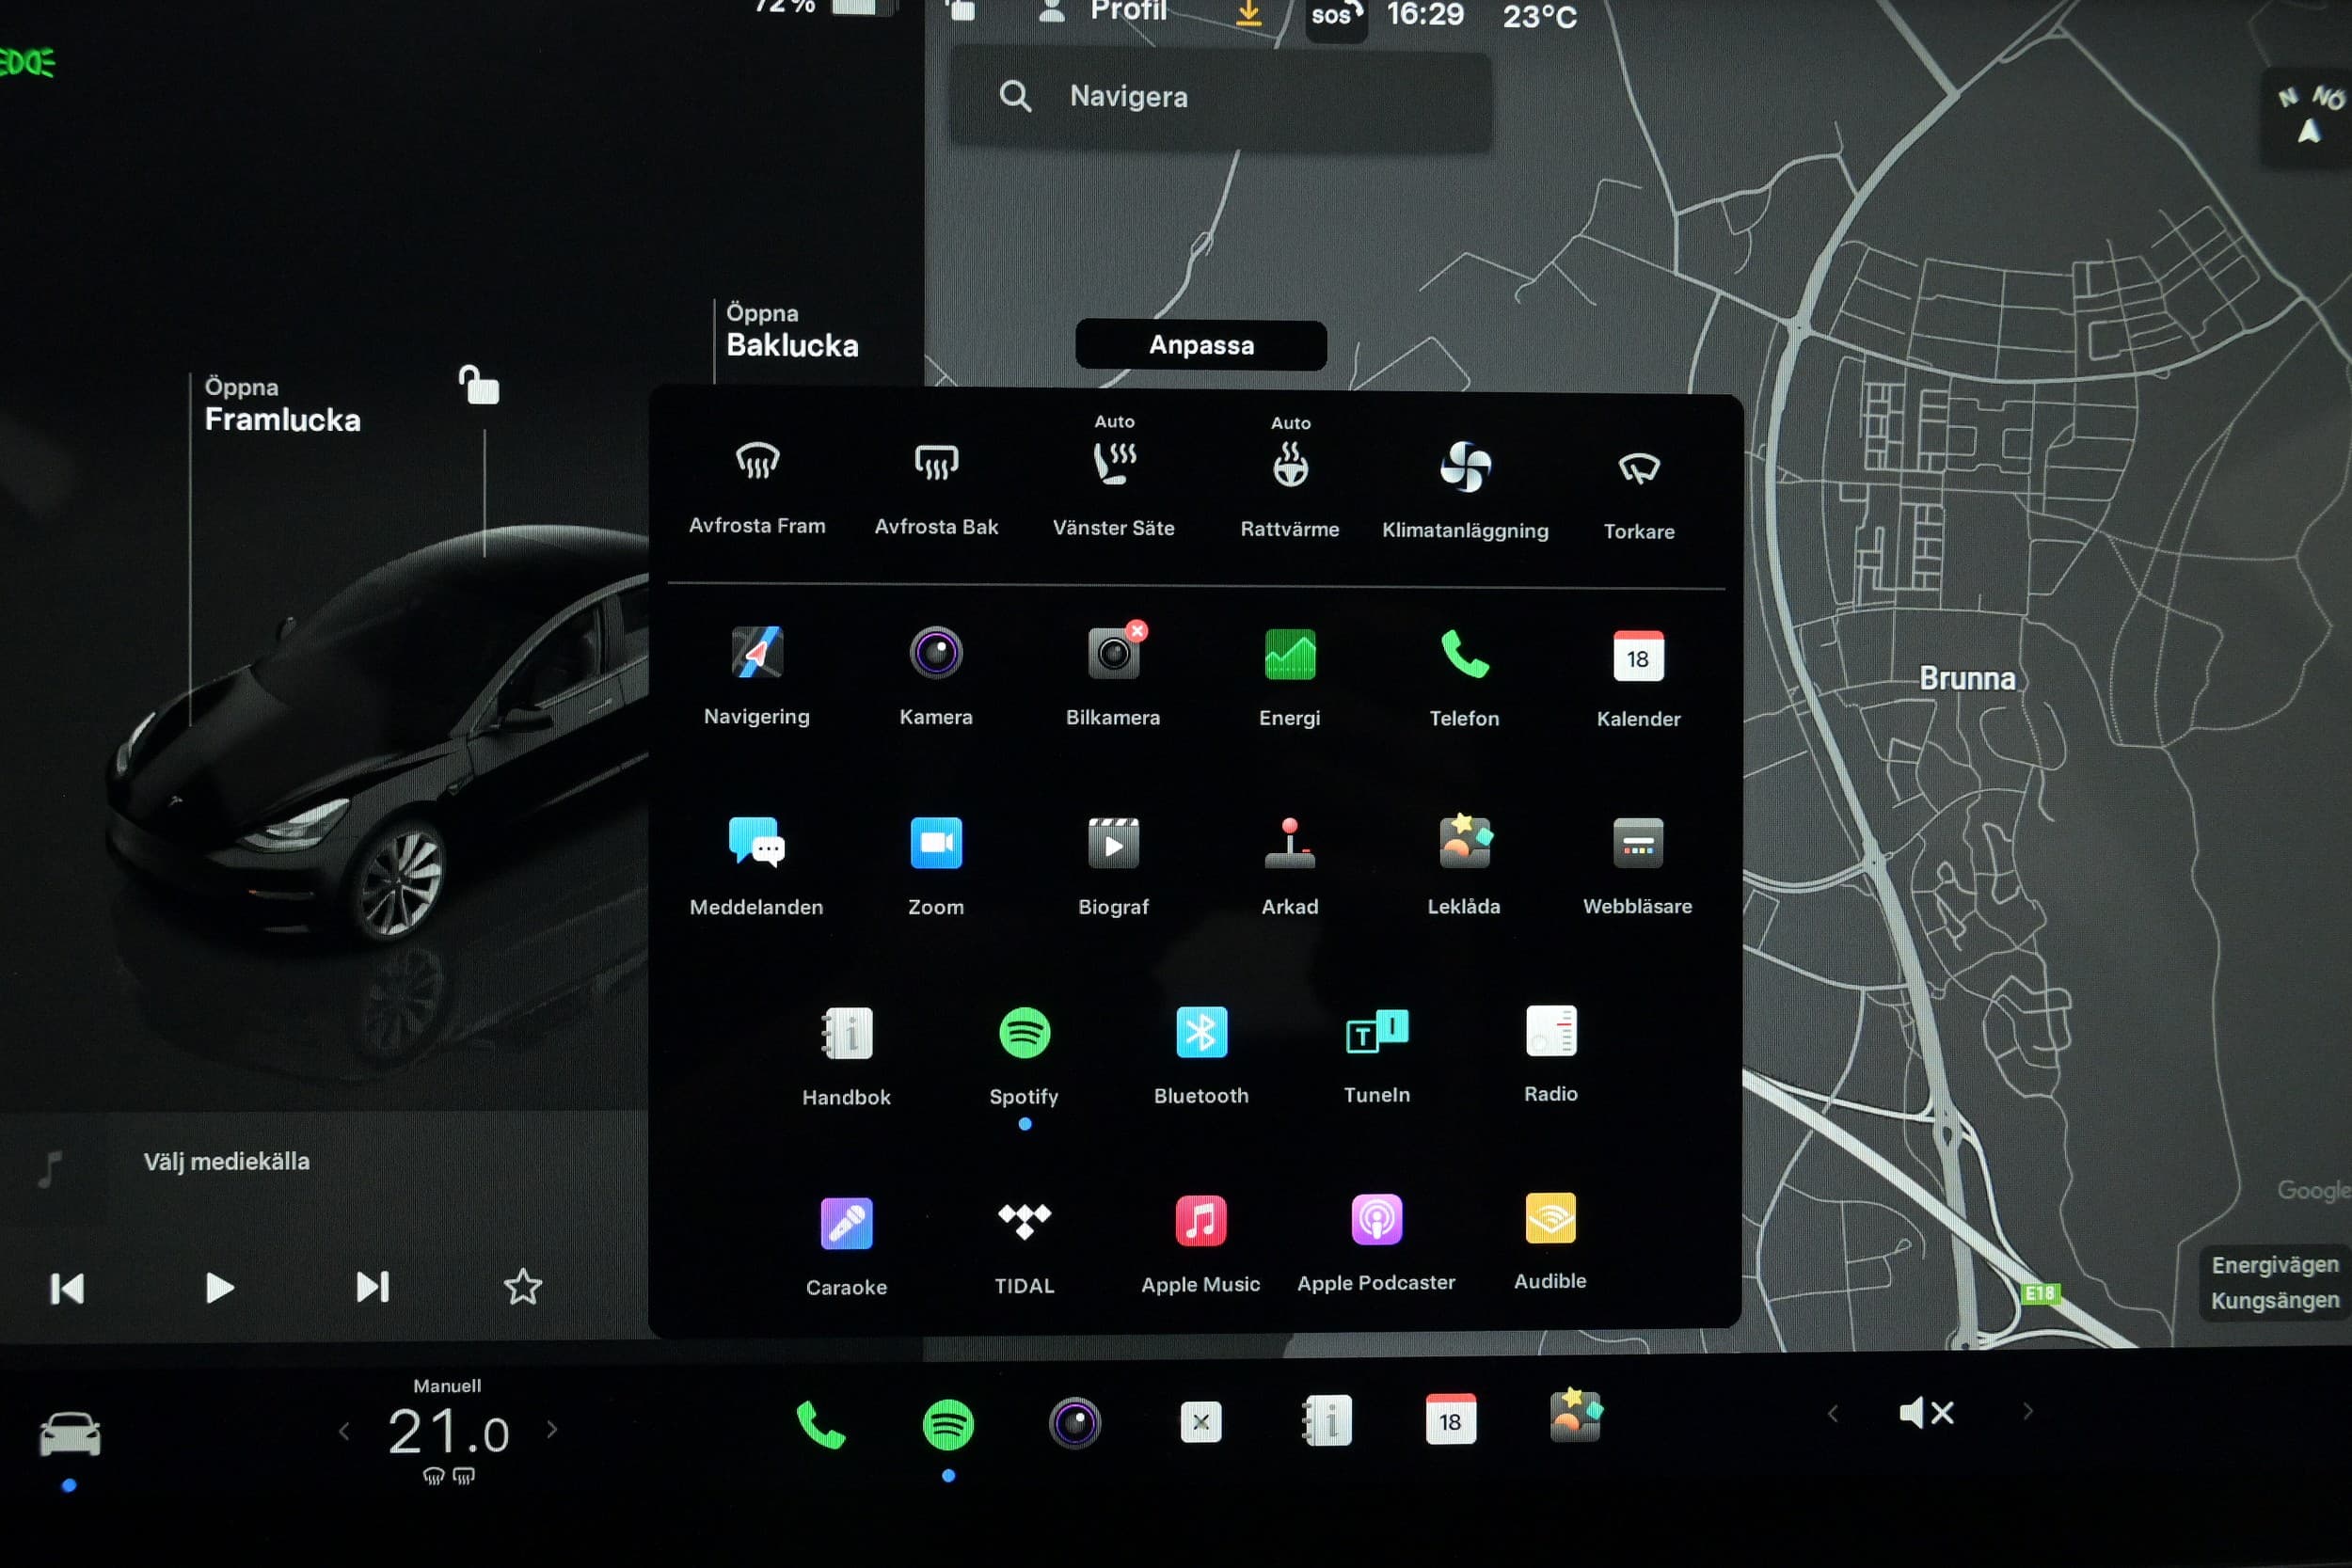The width and height of the screenshot is (2352, 1568).
Task: Open the Leklåda toybox dock icon
Action: click(1575, 1415)
